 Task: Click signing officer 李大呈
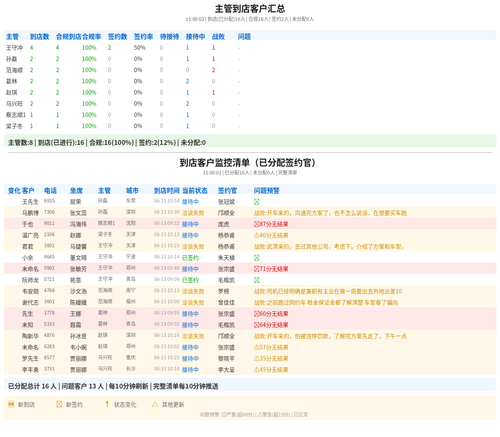[226, 370]
